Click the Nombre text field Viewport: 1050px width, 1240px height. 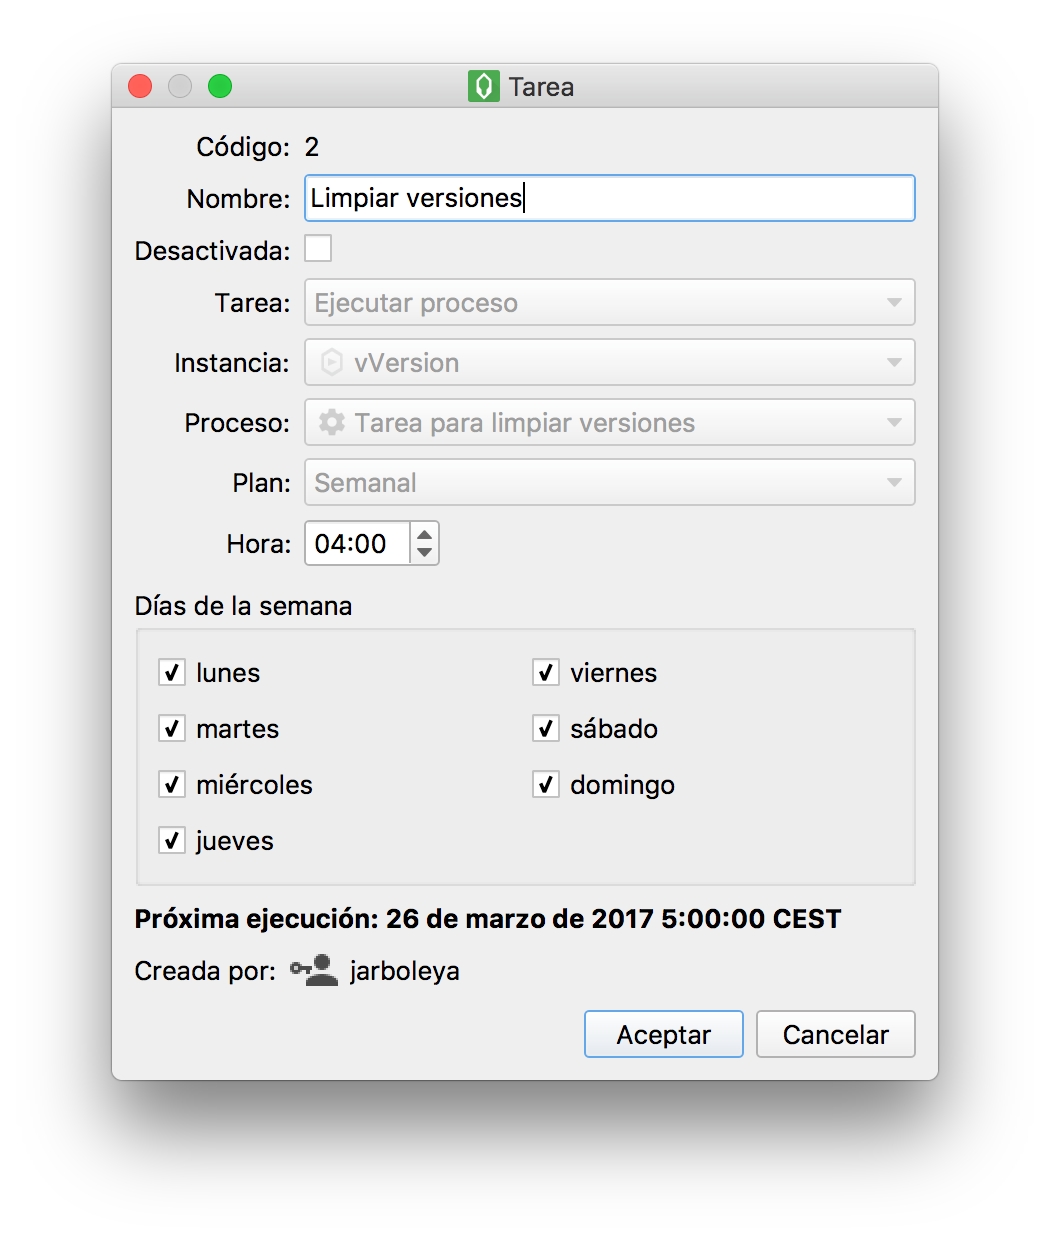609,198
